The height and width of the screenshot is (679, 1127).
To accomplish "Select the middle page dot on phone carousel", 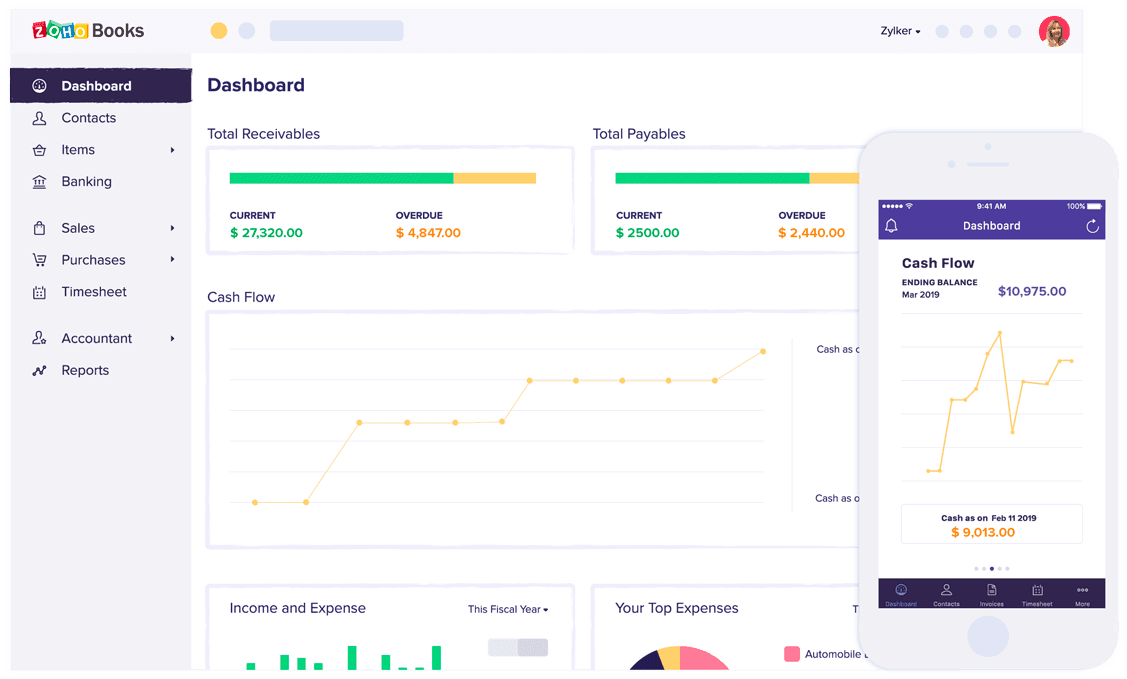I will click(x=991, y=568).
